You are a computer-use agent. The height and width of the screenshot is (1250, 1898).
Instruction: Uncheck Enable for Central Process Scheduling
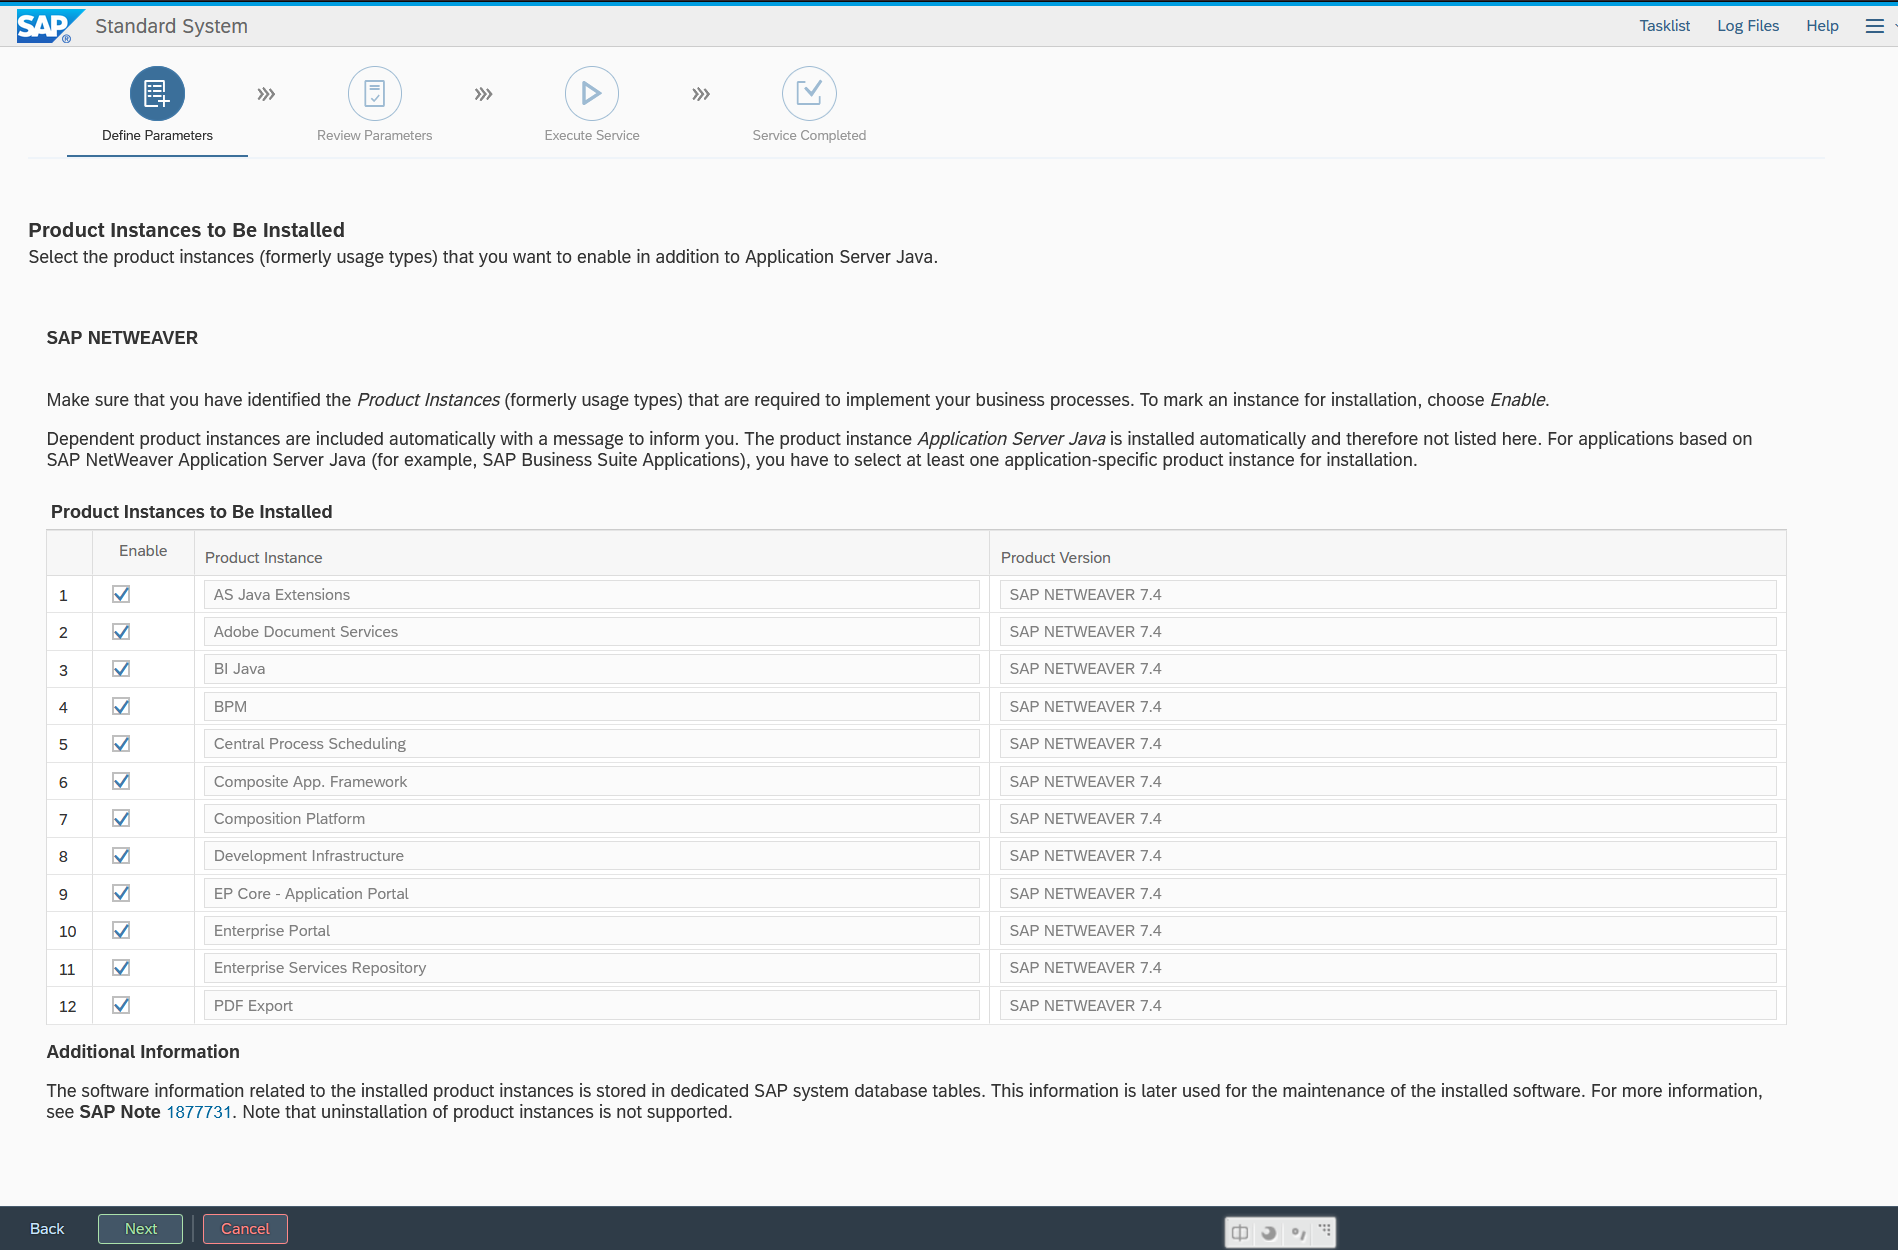pyautogui.click(x=121, y=744)
